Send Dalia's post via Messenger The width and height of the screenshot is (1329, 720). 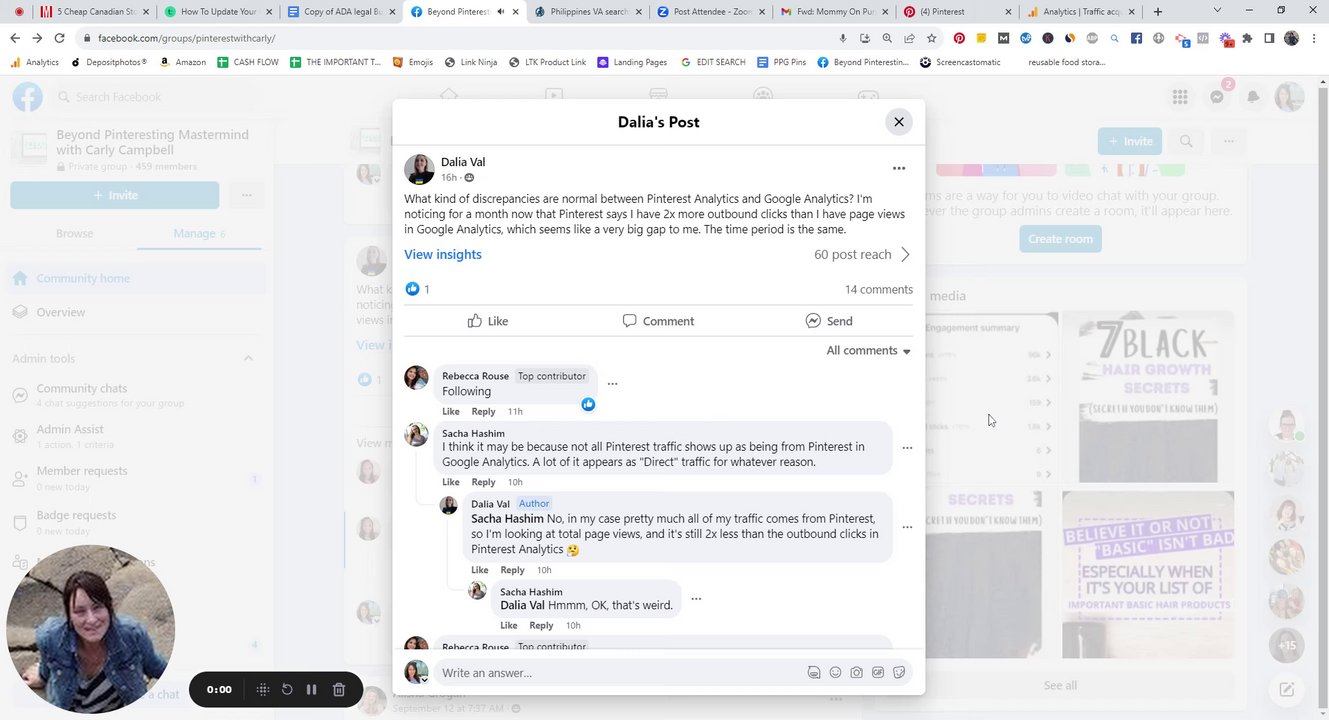[829, 321]
